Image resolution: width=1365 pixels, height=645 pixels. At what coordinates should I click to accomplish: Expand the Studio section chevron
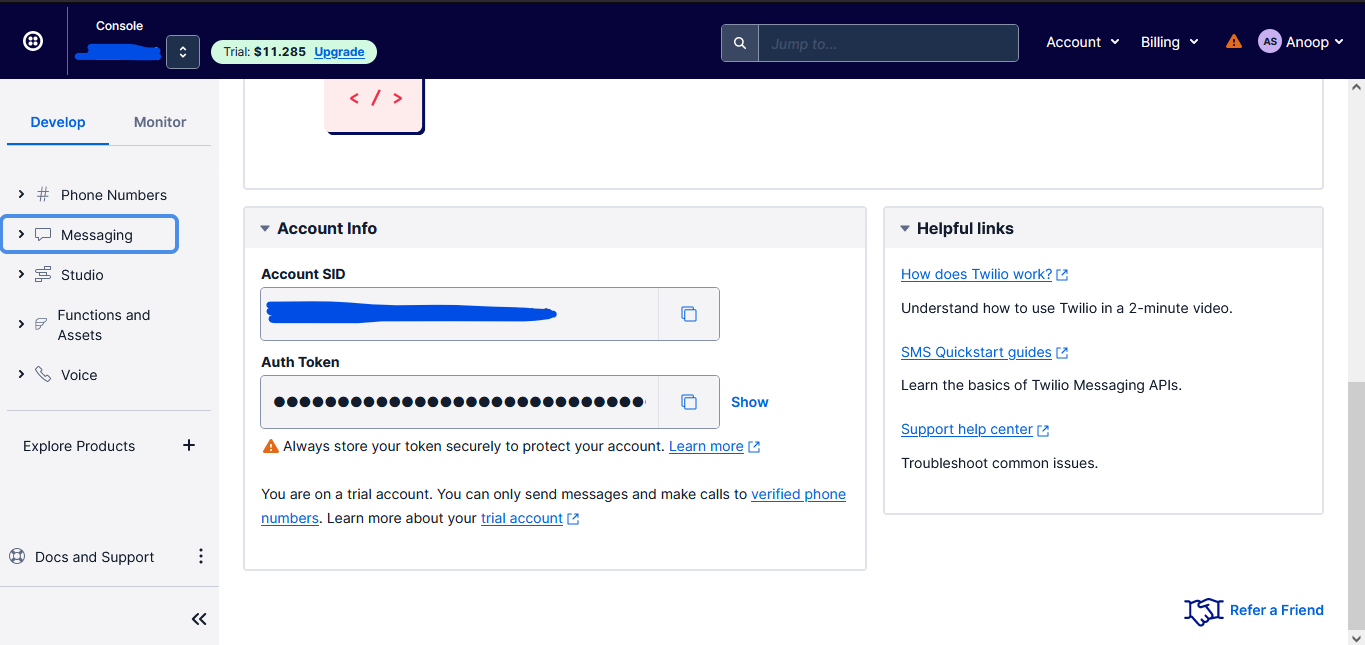(x=21, y=274)
